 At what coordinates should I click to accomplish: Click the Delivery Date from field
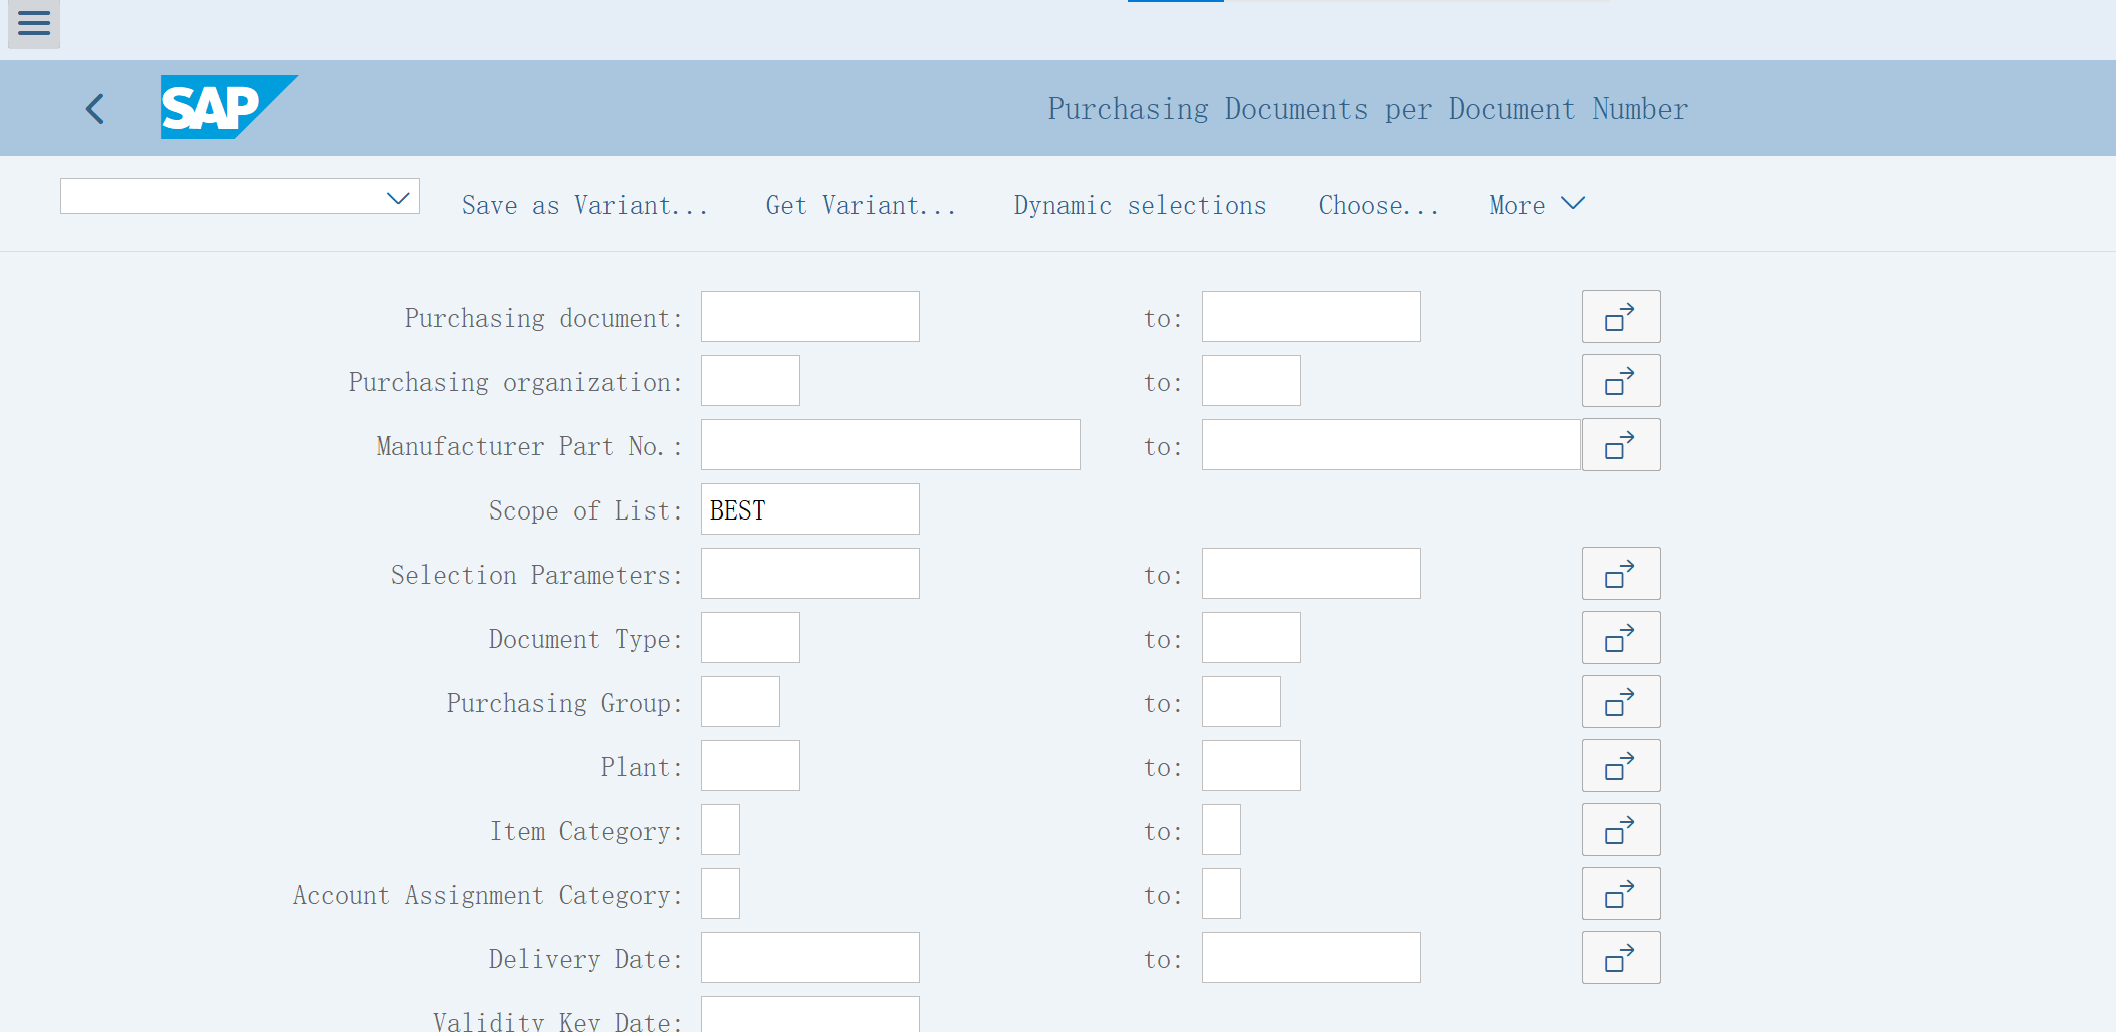click(810, 957)
